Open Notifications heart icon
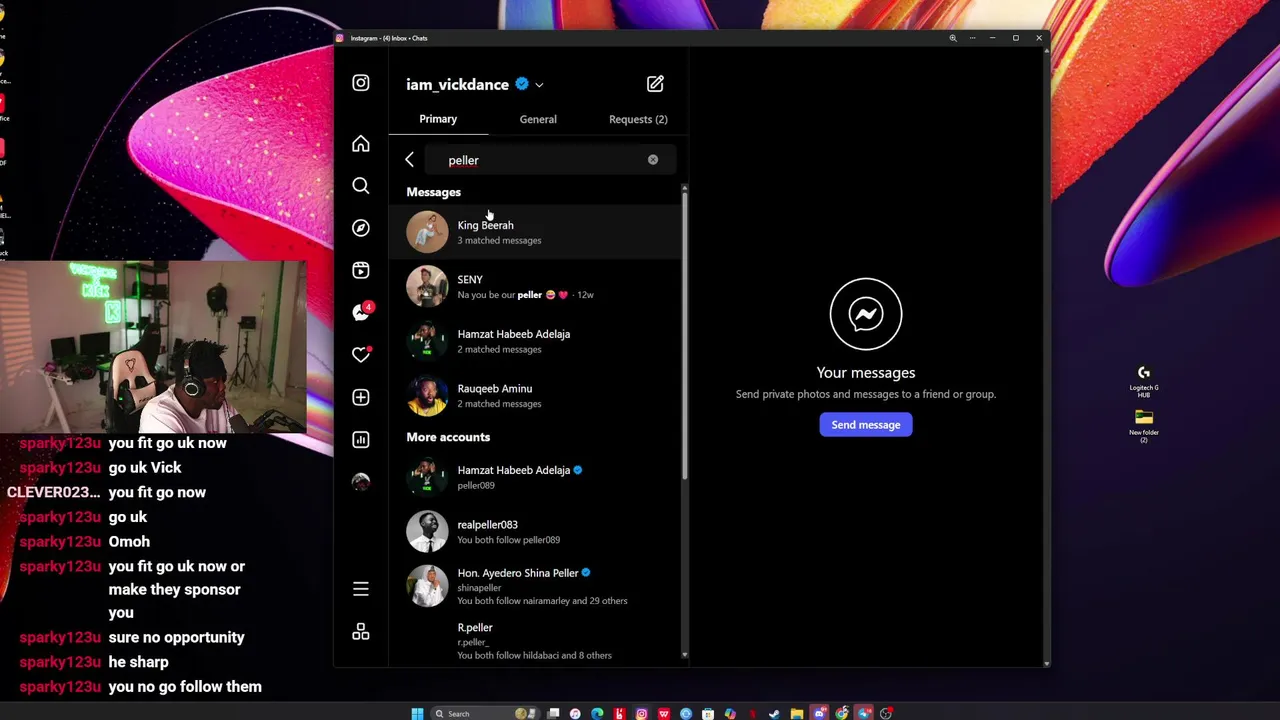This screenshot has width=1280, height=720. coord(361,355)
